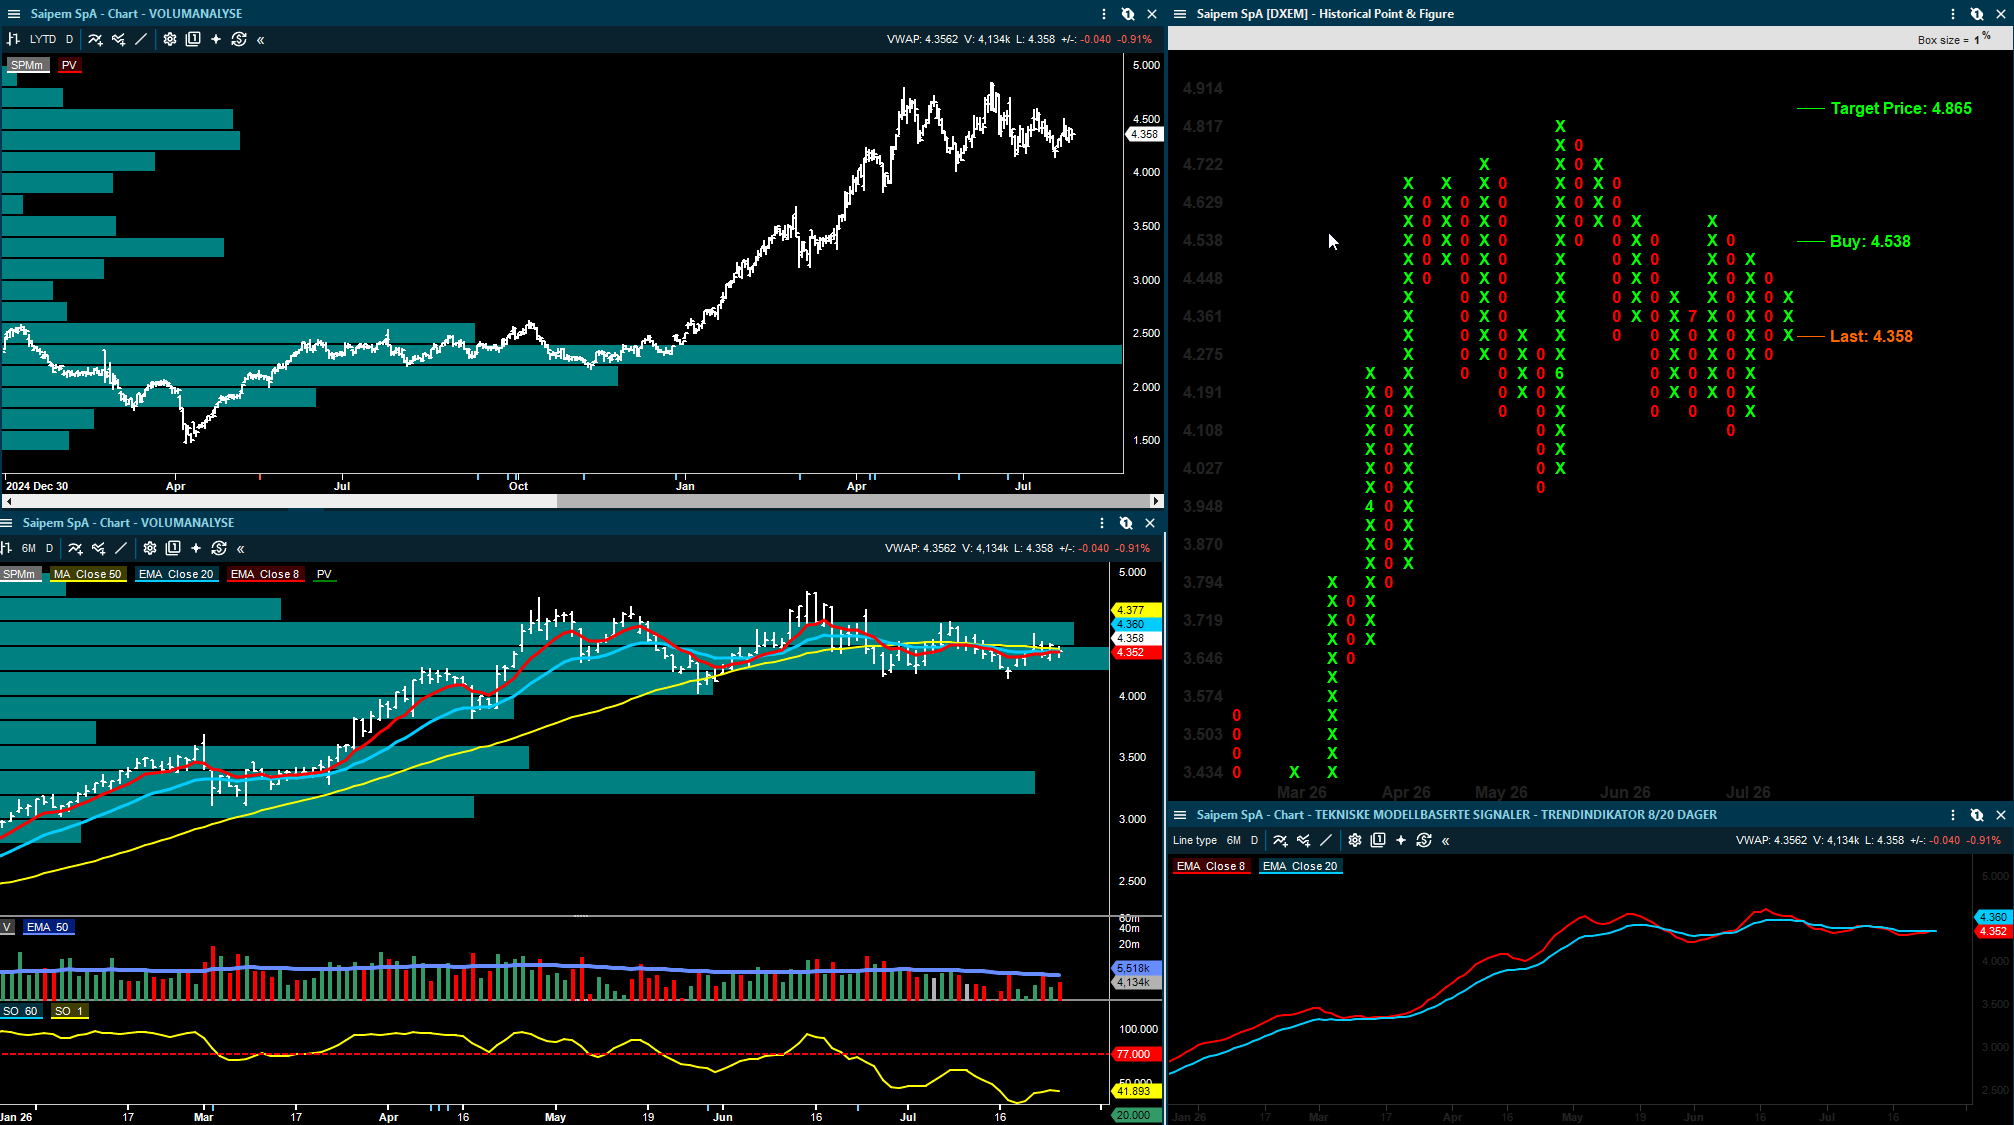Screen dimensions: 2014x1125
Task: Select draw line tool in top-left chart
Action: point(141,39)
